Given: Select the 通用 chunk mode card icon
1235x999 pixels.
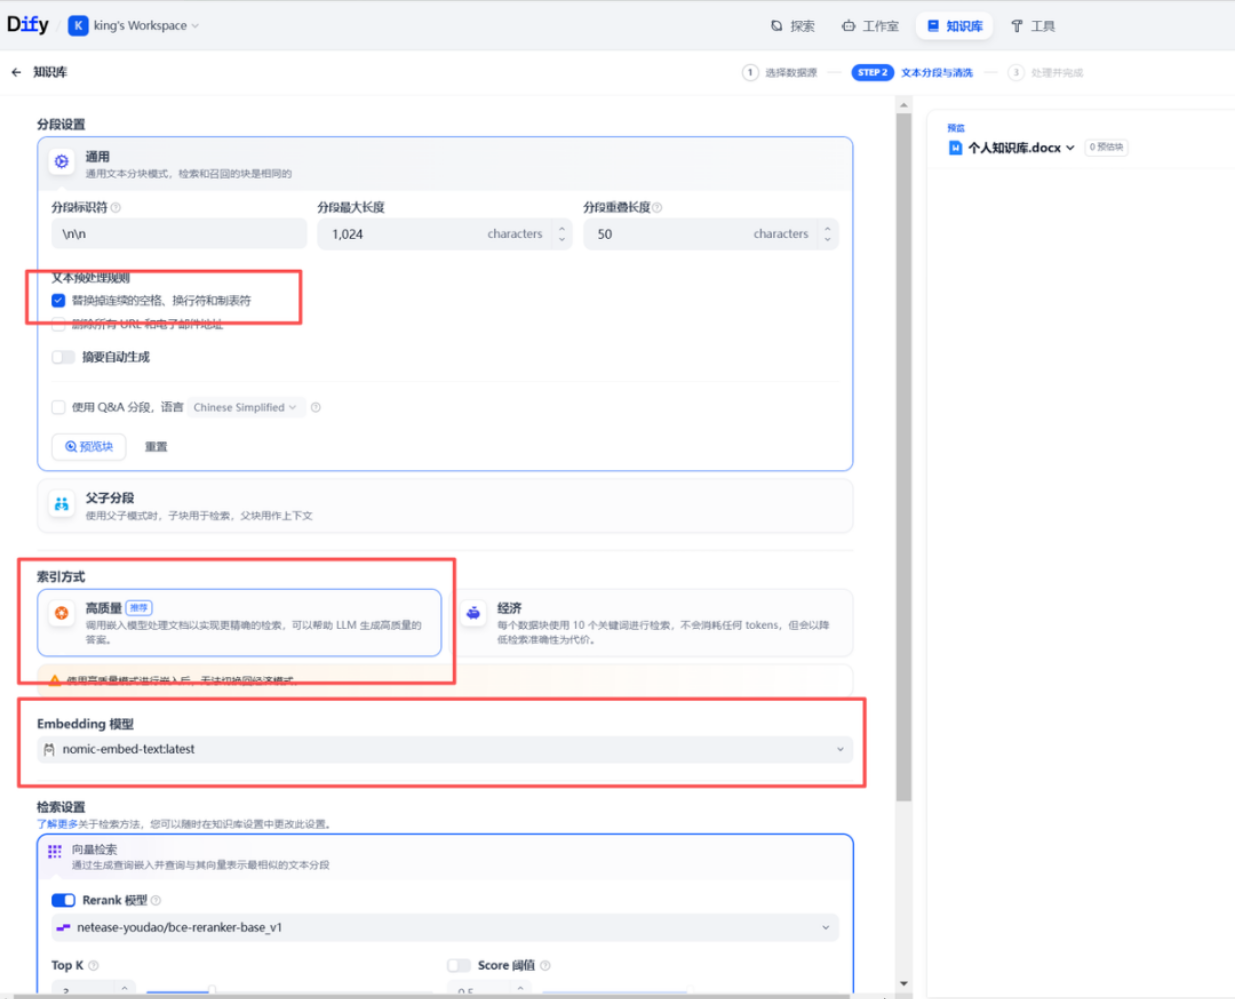Looking at the screenshot, I should [62, 162].
